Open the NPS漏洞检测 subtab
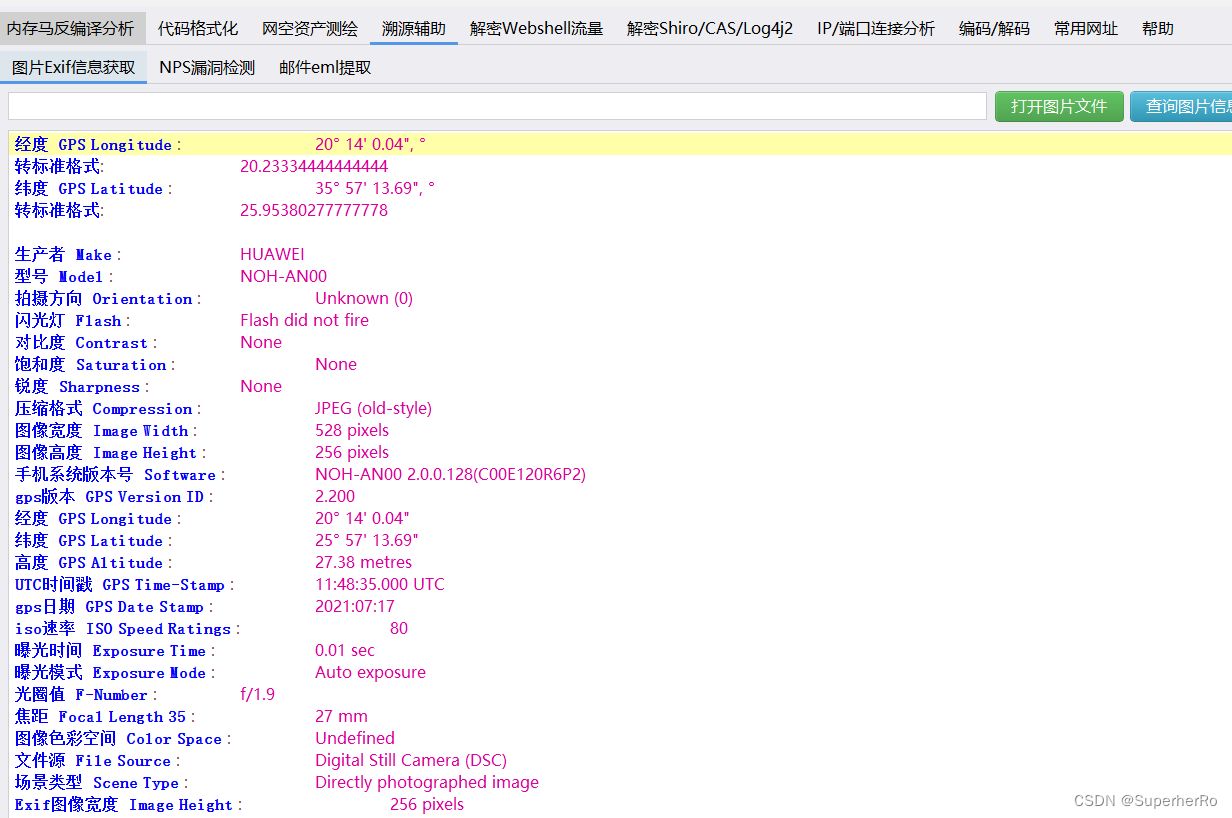Screen dimensions: 1232x818 [x=206, y=69]
